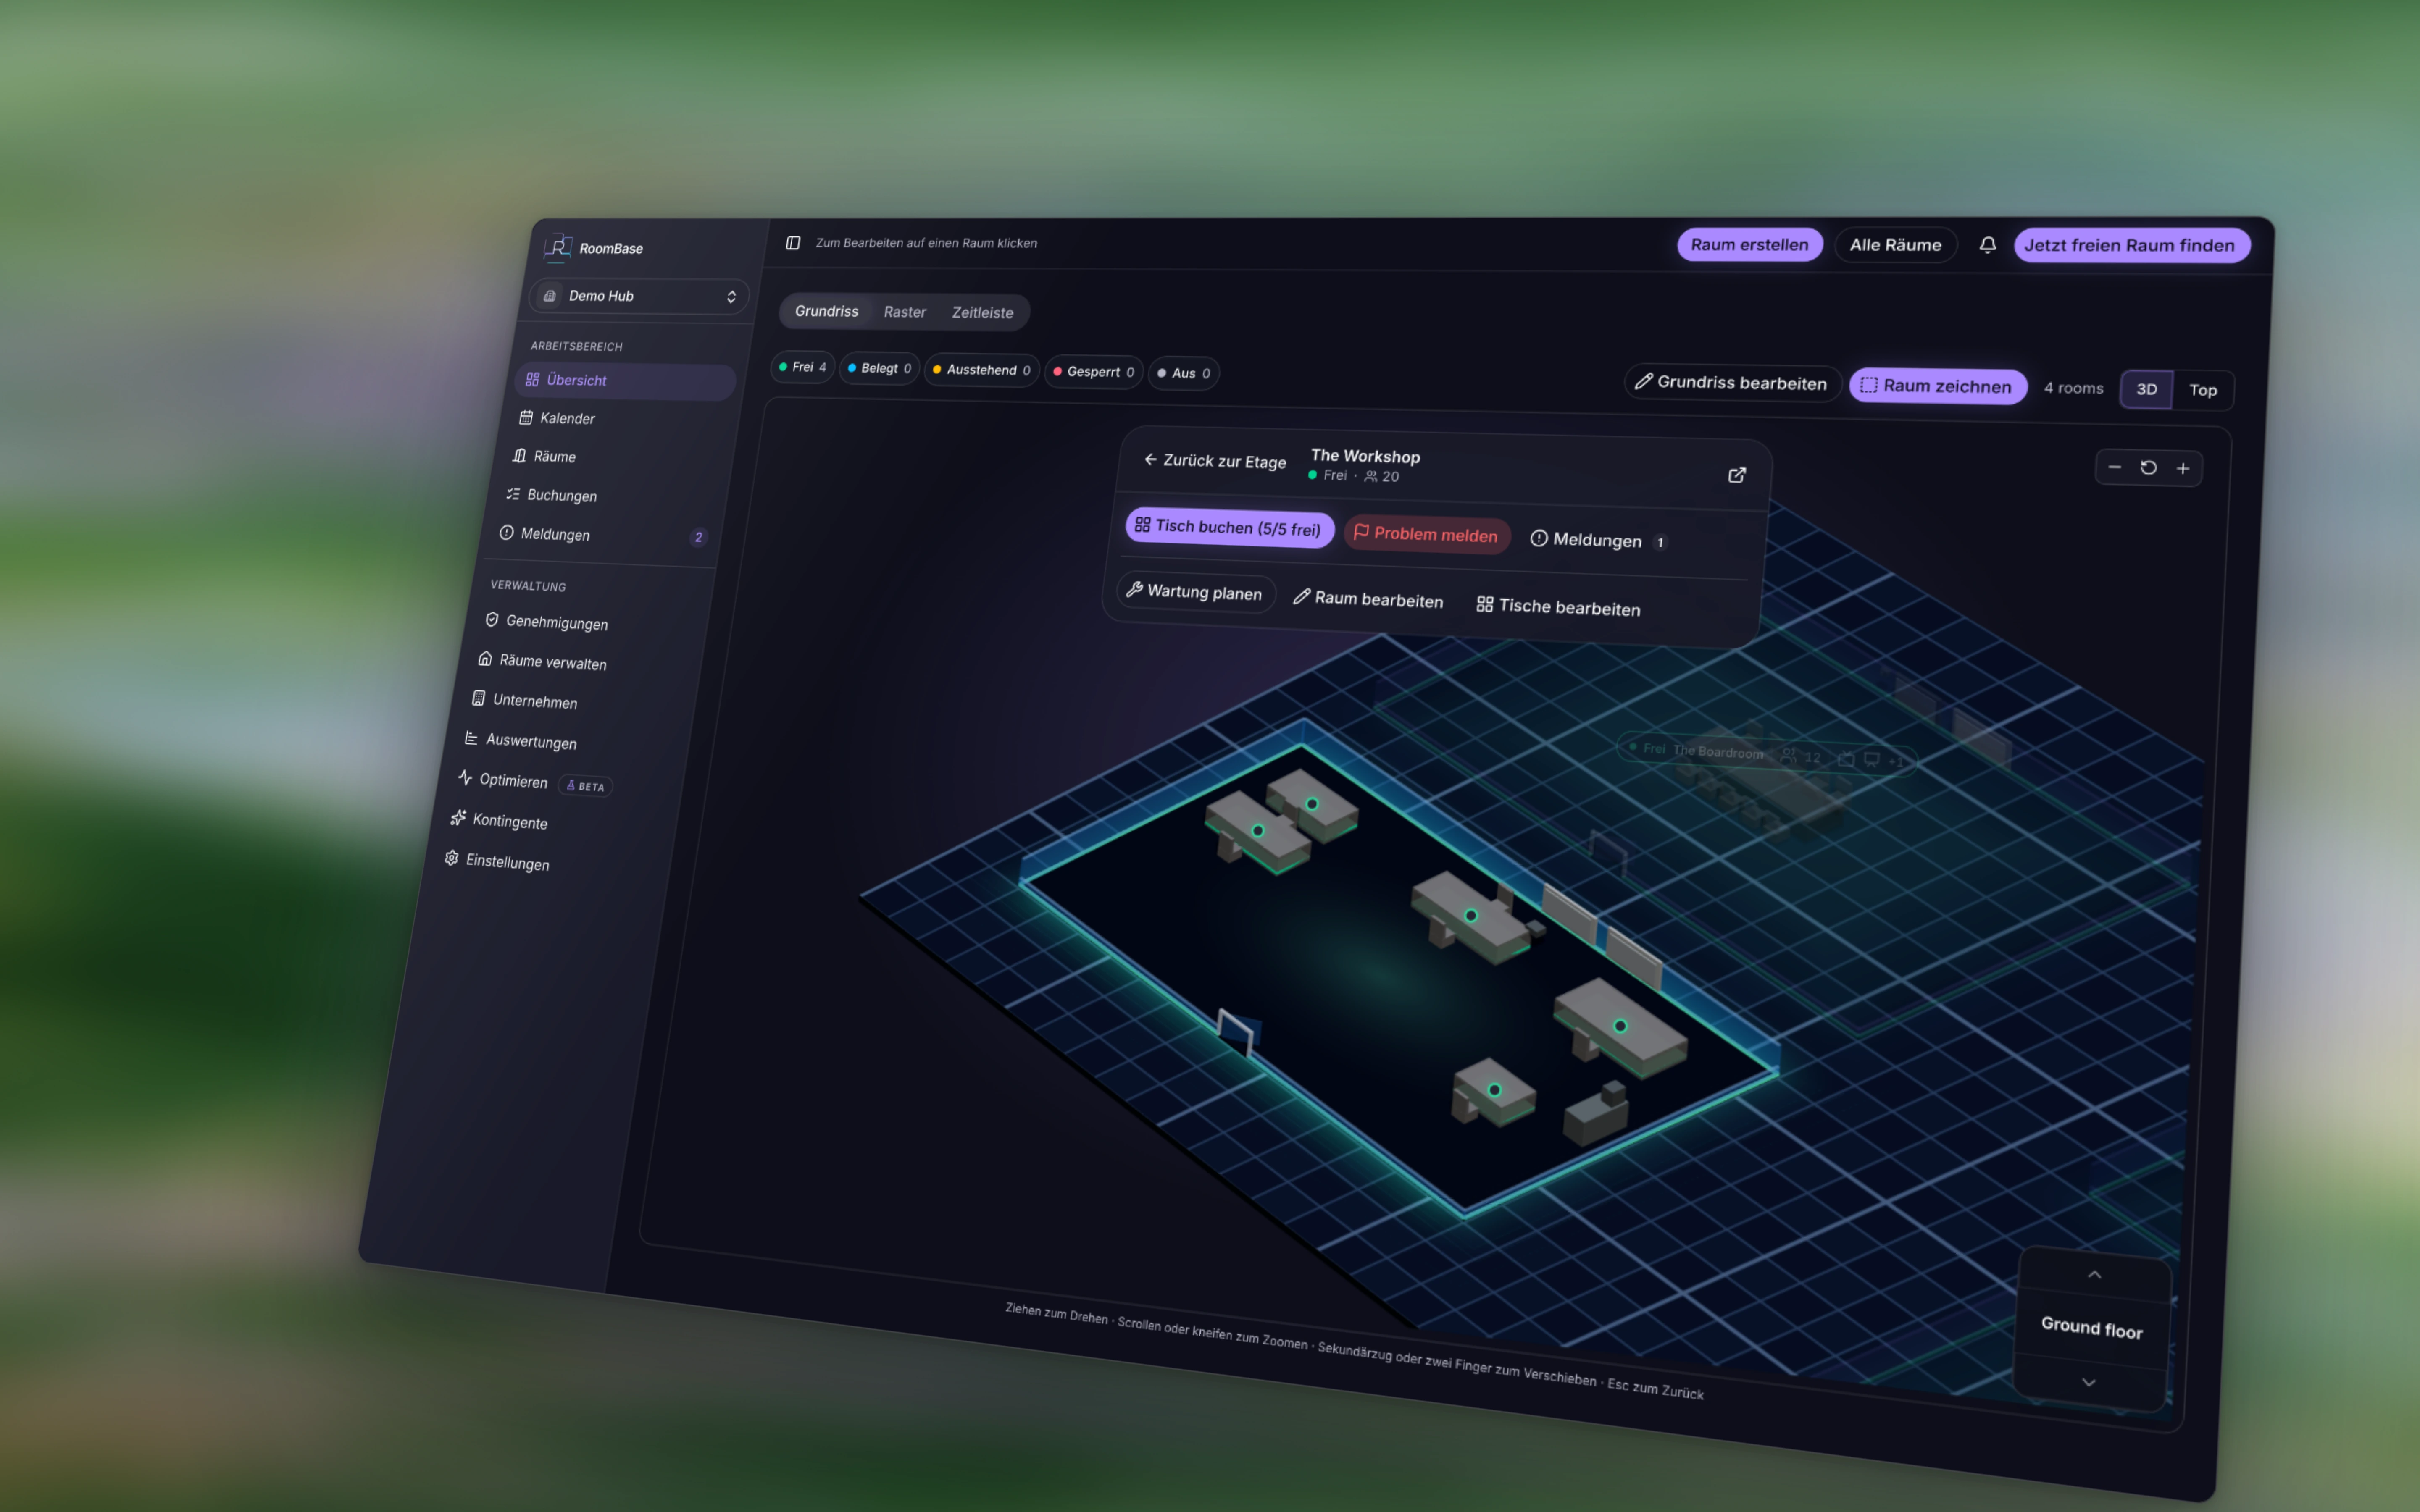The height and width of the screenshot is (1512, 2420).
Task: Switch view mode to Top
Action: (x=2203, y=390)
